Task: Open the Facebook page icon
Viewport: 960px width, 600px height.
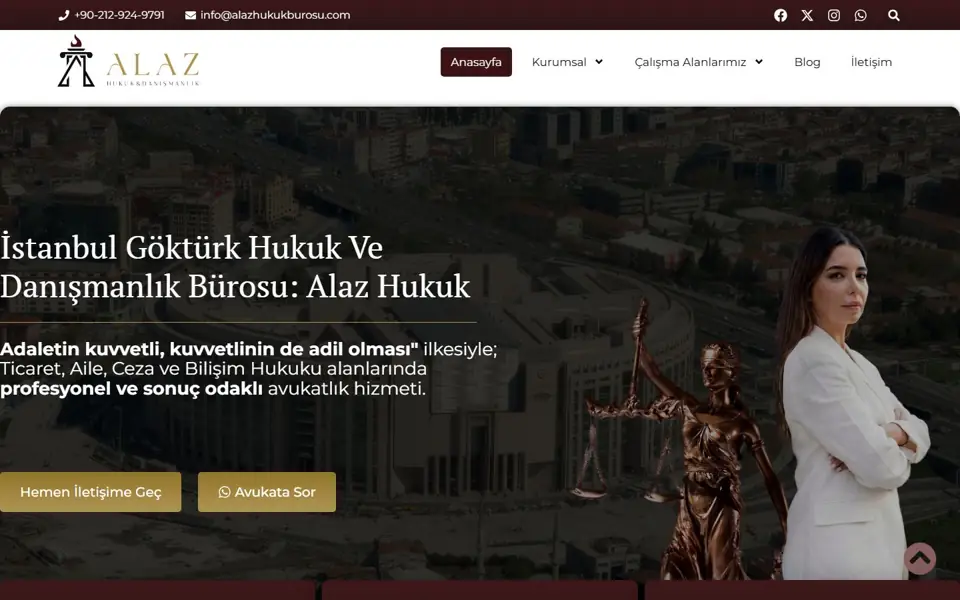Action: [780, 15]
